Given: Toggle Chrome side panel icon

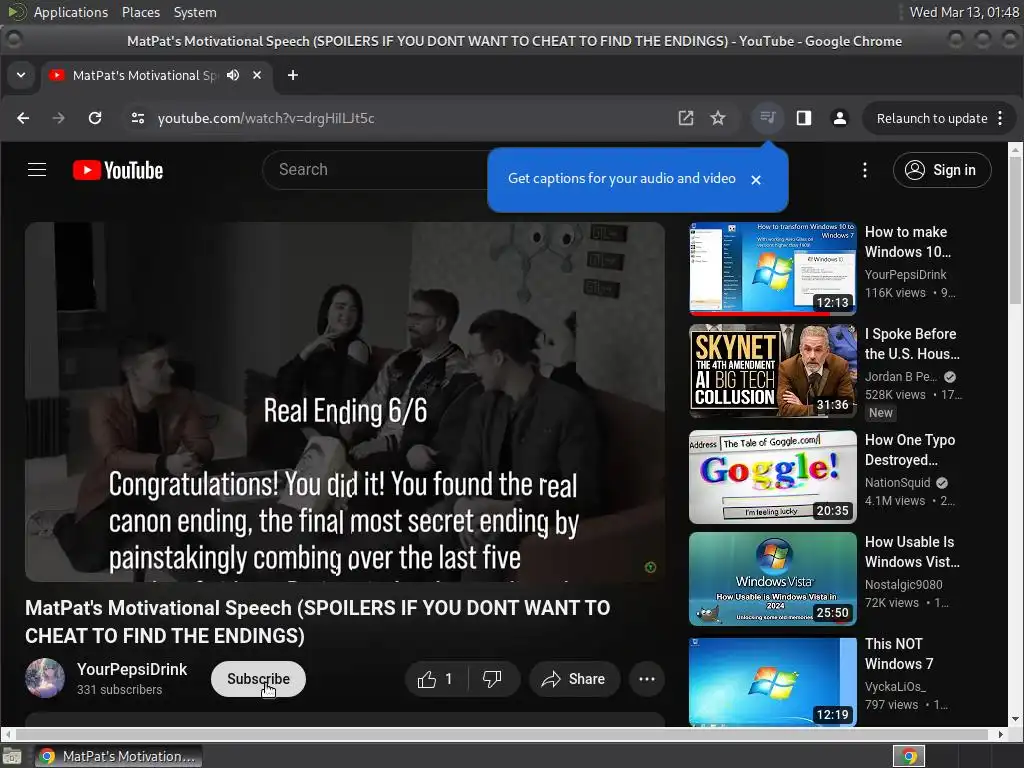Looking at the screenshot, I should click(x=804, y=118).
